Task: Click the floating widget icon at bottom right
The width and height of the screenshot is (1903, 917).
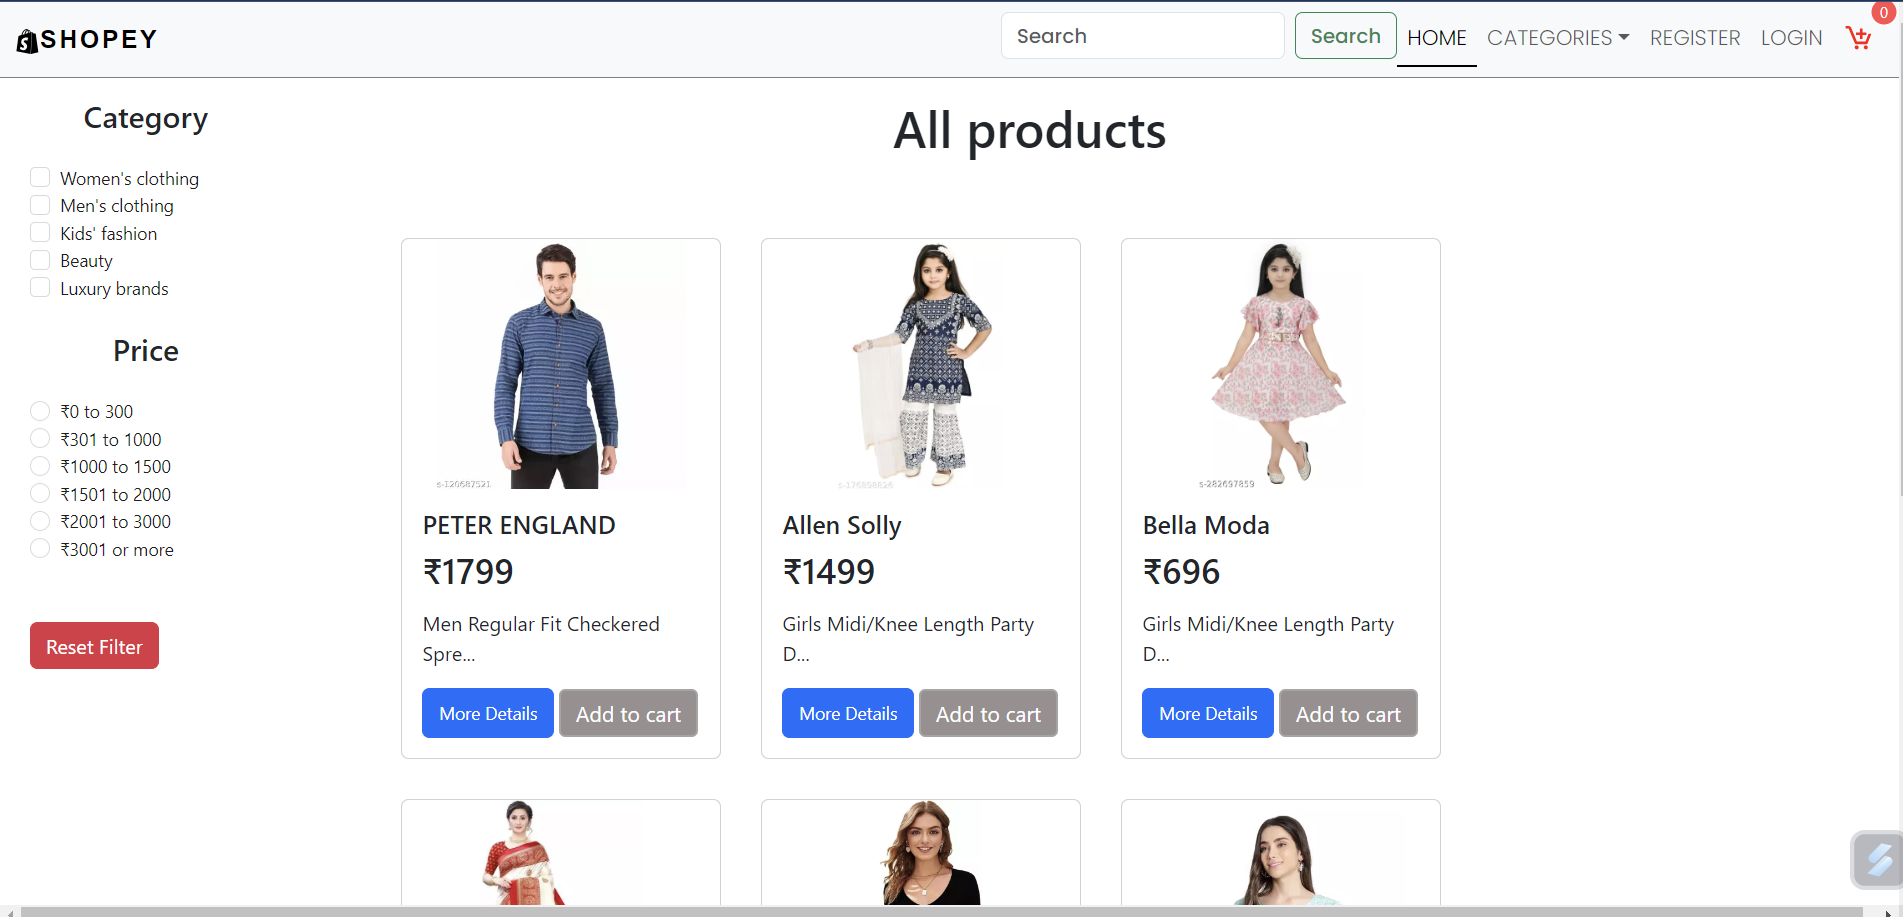Action: pyautogui.click(x=1877, y=859)
